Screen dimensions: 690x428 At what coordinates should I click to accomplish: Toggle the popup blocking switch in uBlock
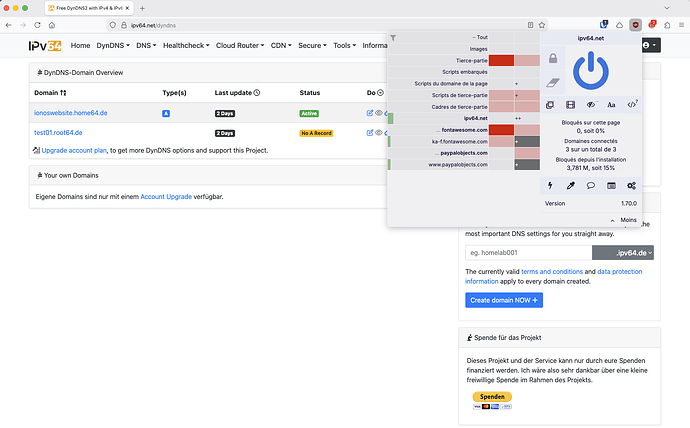[551, 105]
